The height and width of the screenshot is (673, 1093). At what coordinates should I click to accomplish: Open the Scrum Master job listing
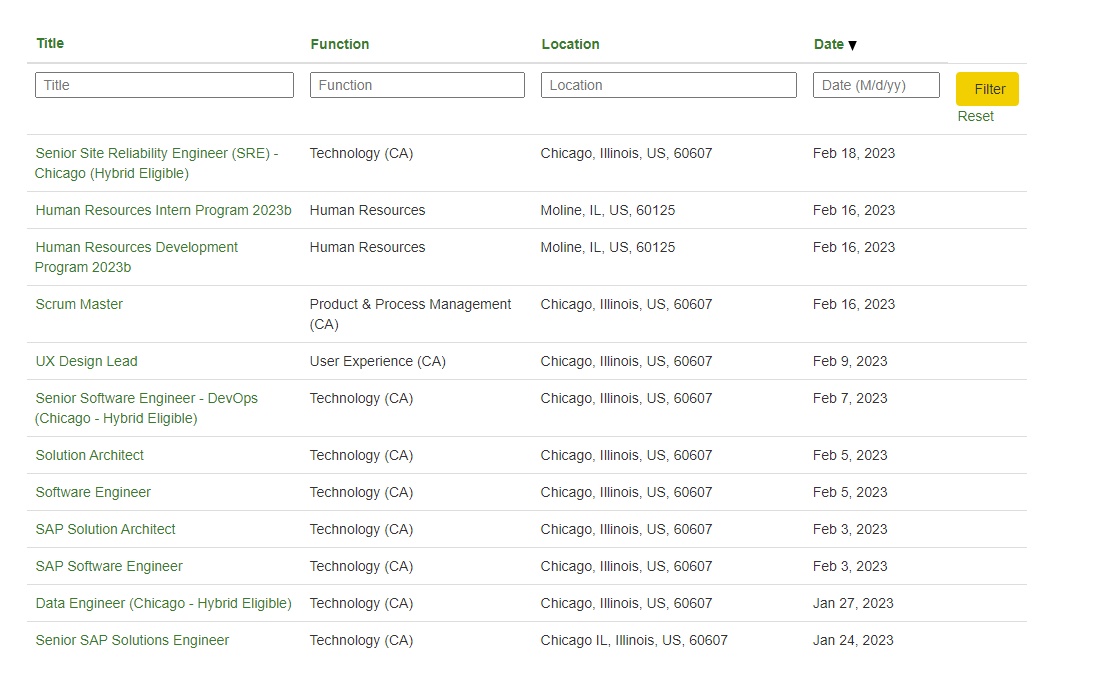click(x=79, y=305)
